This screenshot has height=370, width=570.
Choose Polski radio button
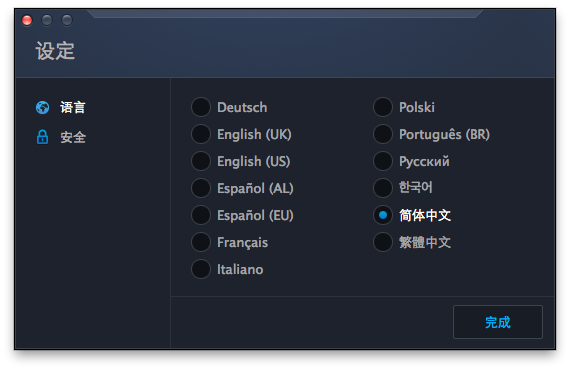click(383, 107)
